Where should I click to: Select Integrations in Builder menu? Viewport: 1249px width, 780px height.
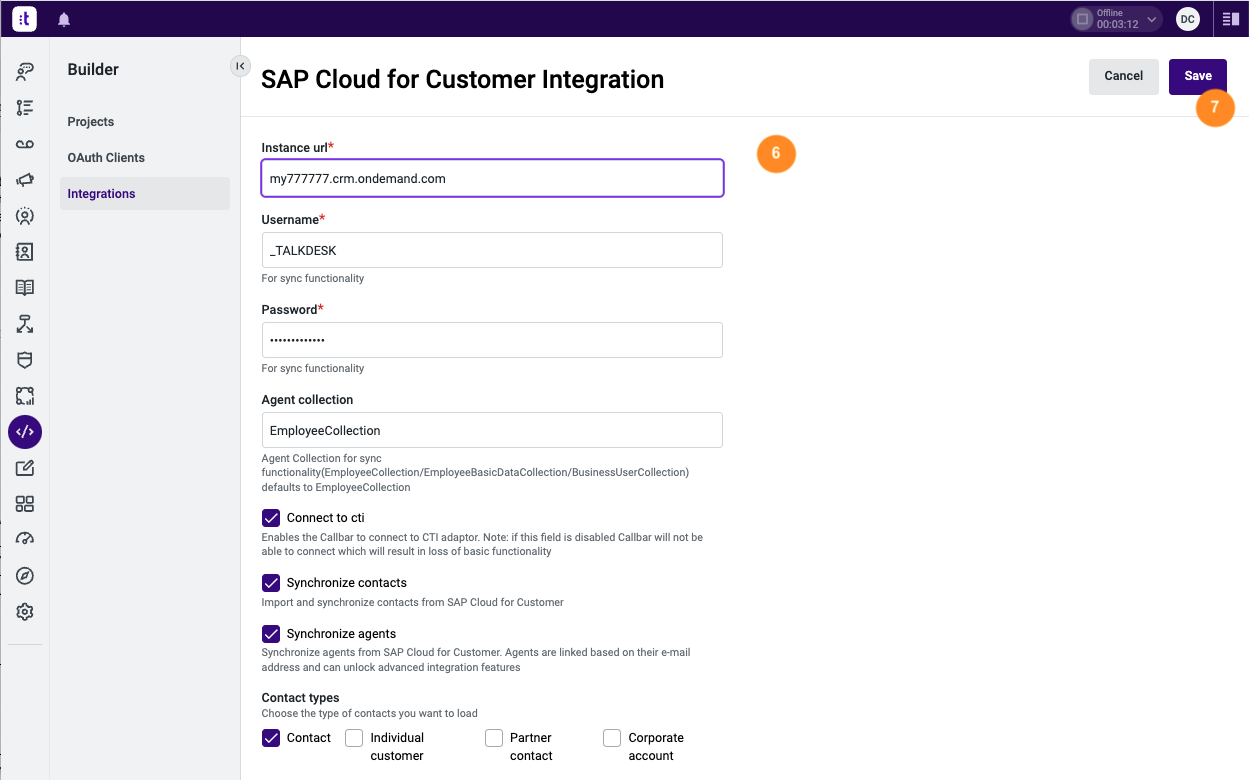coord(145,194)
